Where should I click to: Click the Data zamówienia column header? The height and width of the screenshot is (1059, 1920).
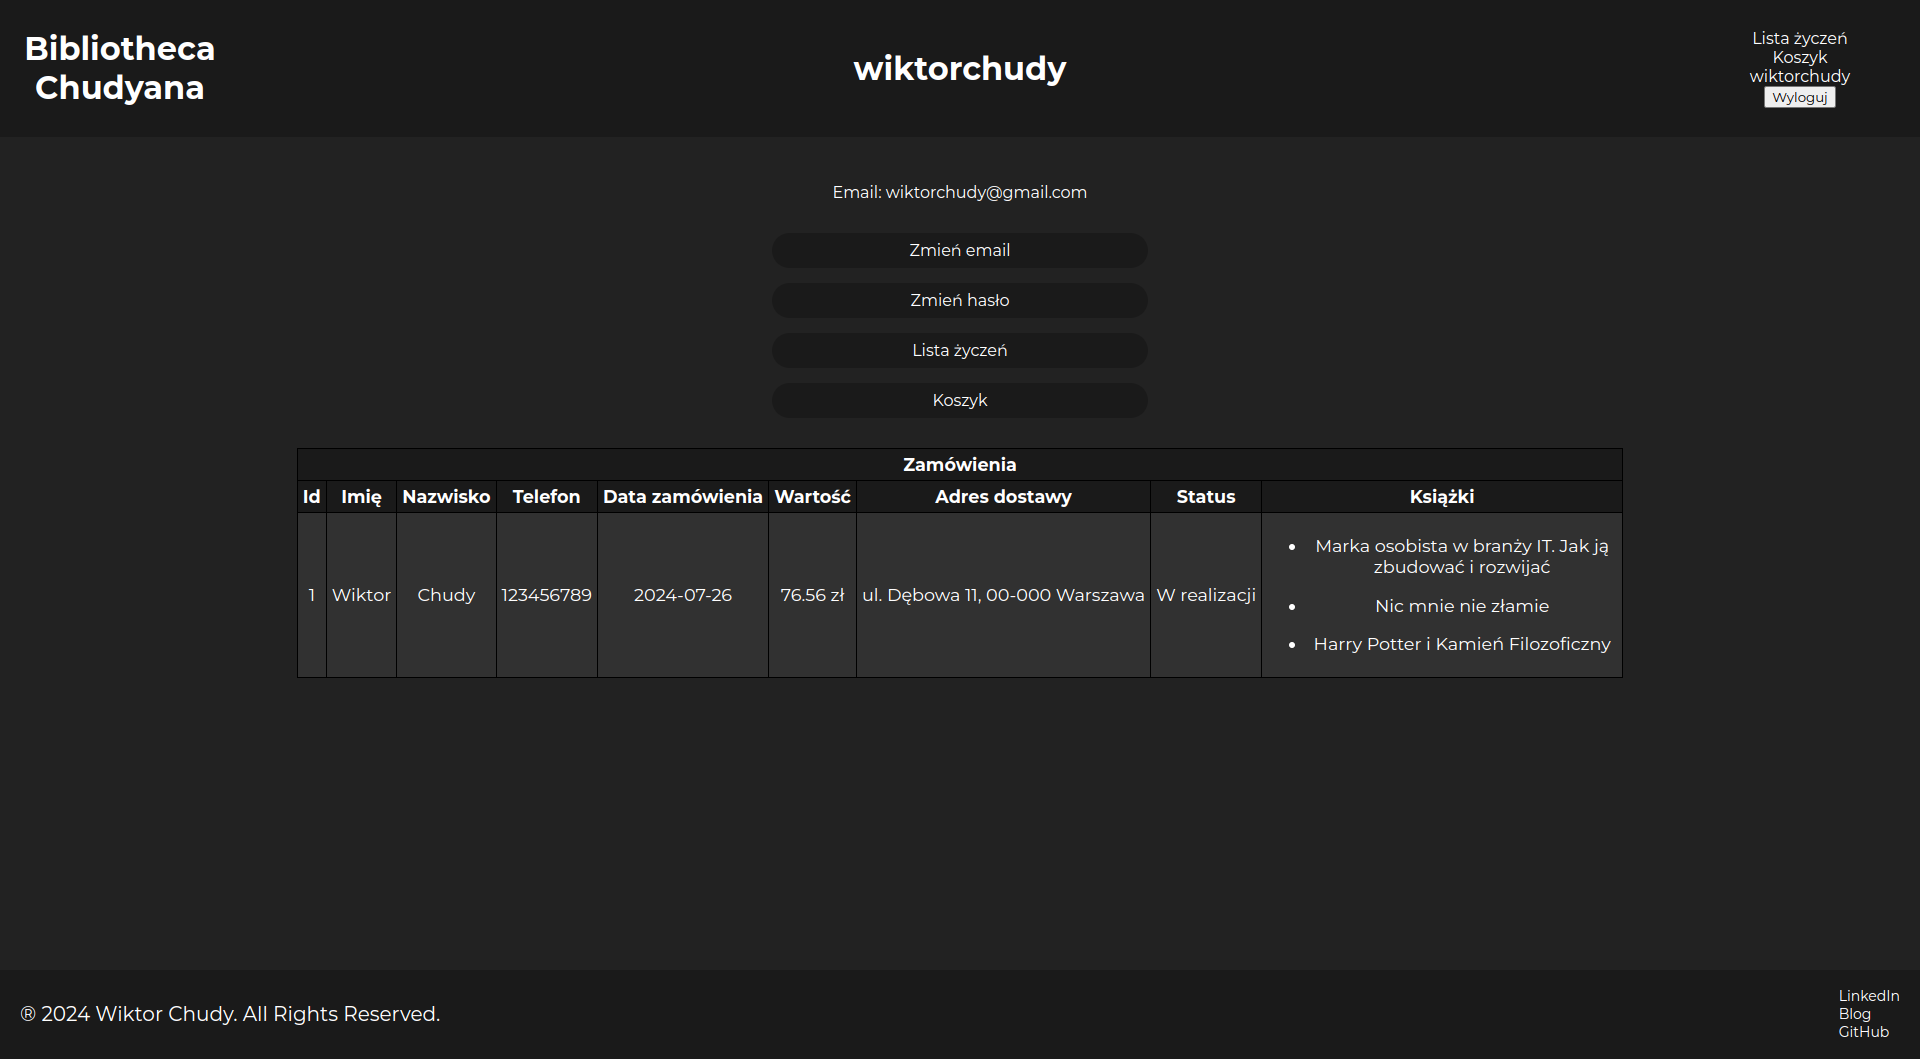[682, 496]
